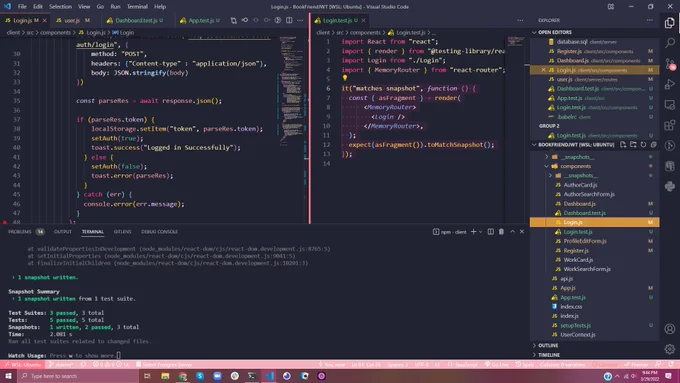This screenshot has width=680, height=383.
Task: Open changes icon in editor toolbar
Action: point(234,20)
